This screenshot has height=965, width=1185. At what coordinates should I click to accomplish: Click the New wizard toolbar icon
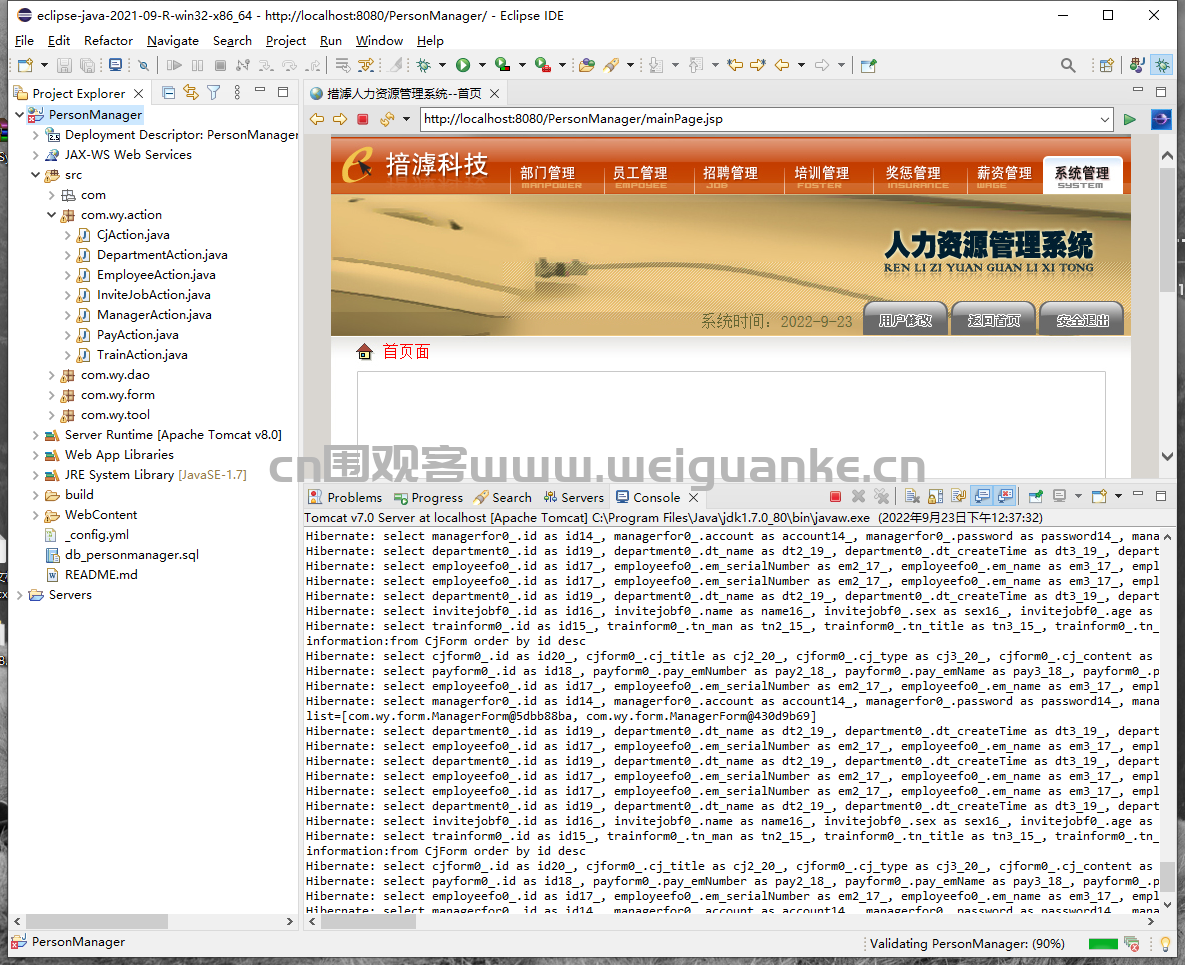click(25, 66)
